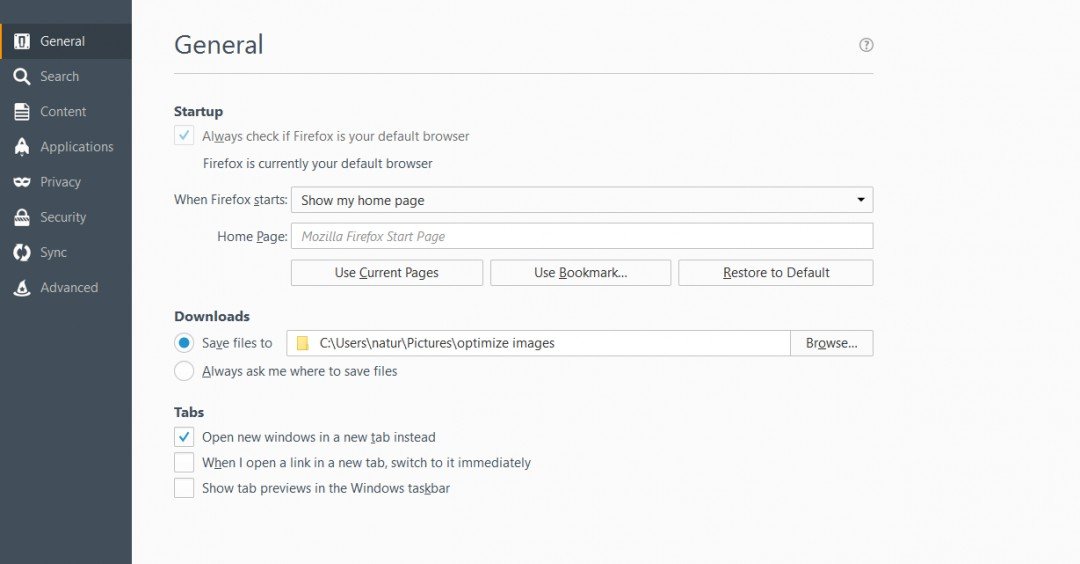The image size is (1080, 564).
Task: Click the folder icon in download path field
Action: coord(302,343)
